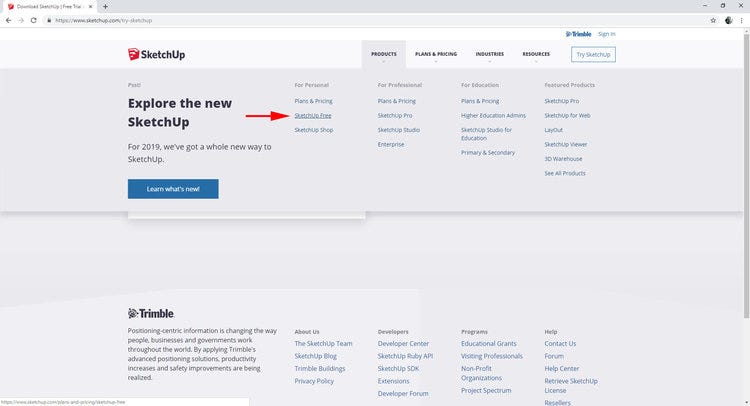Open the SketchUp Free link
This screenshot has width=750, height=406.
[x=313, y=115]
